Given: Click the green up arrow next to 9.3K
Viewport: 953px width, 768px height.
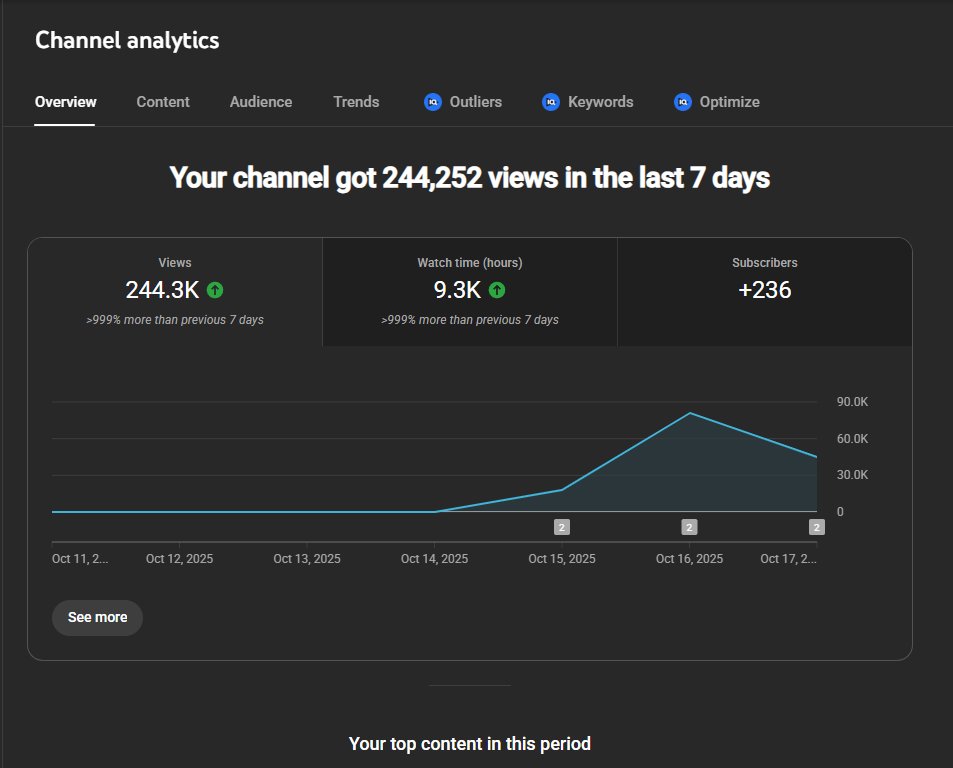Looking at the screenshot, I should click(x=498, y=290).
